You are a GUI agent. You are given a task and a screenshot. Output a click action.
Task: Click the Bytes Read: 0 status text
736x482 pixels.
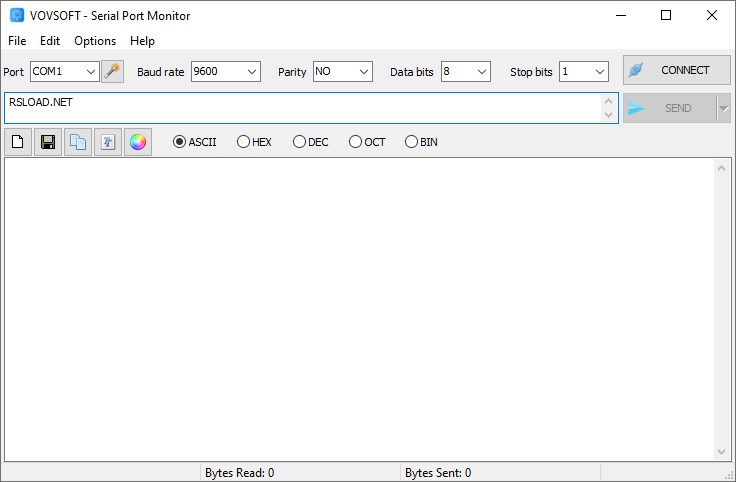(x=239, y=473)
